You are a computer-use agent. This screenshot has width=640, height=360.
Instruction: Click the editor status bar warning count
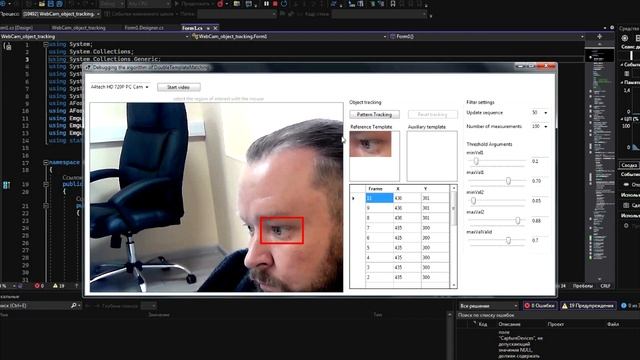[59, 286]
